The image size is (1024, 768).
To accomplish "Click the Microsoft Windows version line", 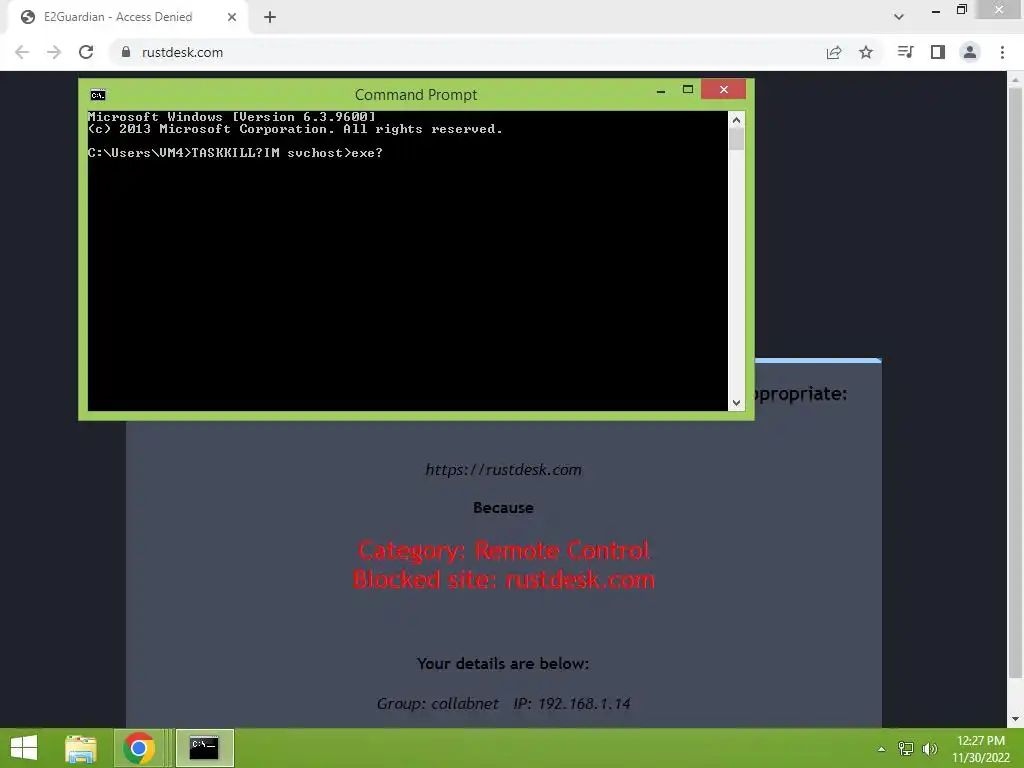I will [x=232, y=117].
